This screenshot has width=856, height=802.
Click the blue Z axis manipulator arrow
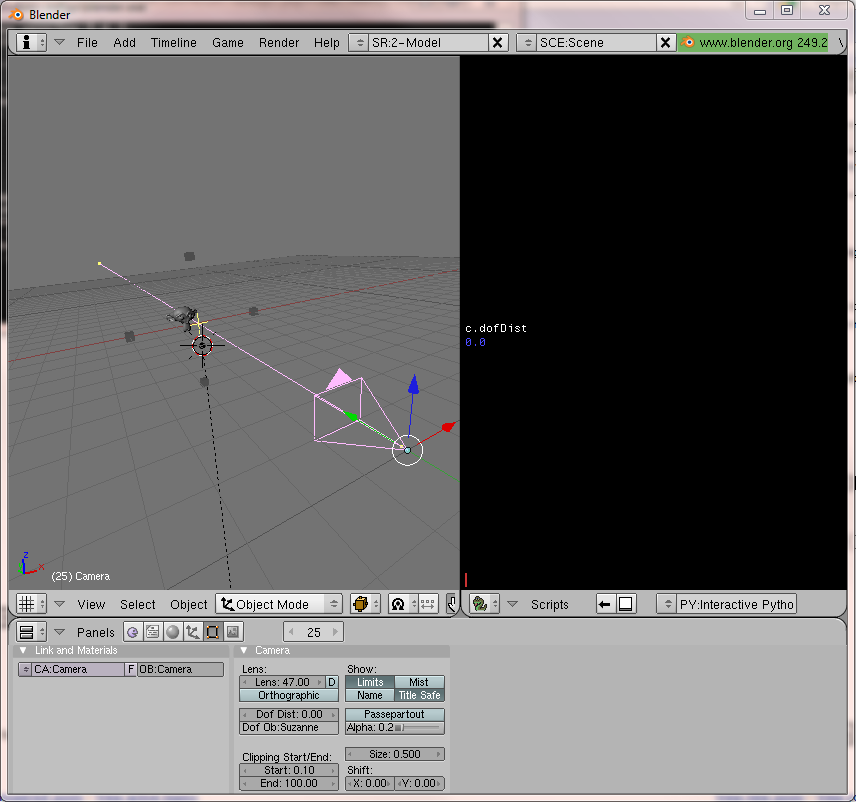click(414, 384)
